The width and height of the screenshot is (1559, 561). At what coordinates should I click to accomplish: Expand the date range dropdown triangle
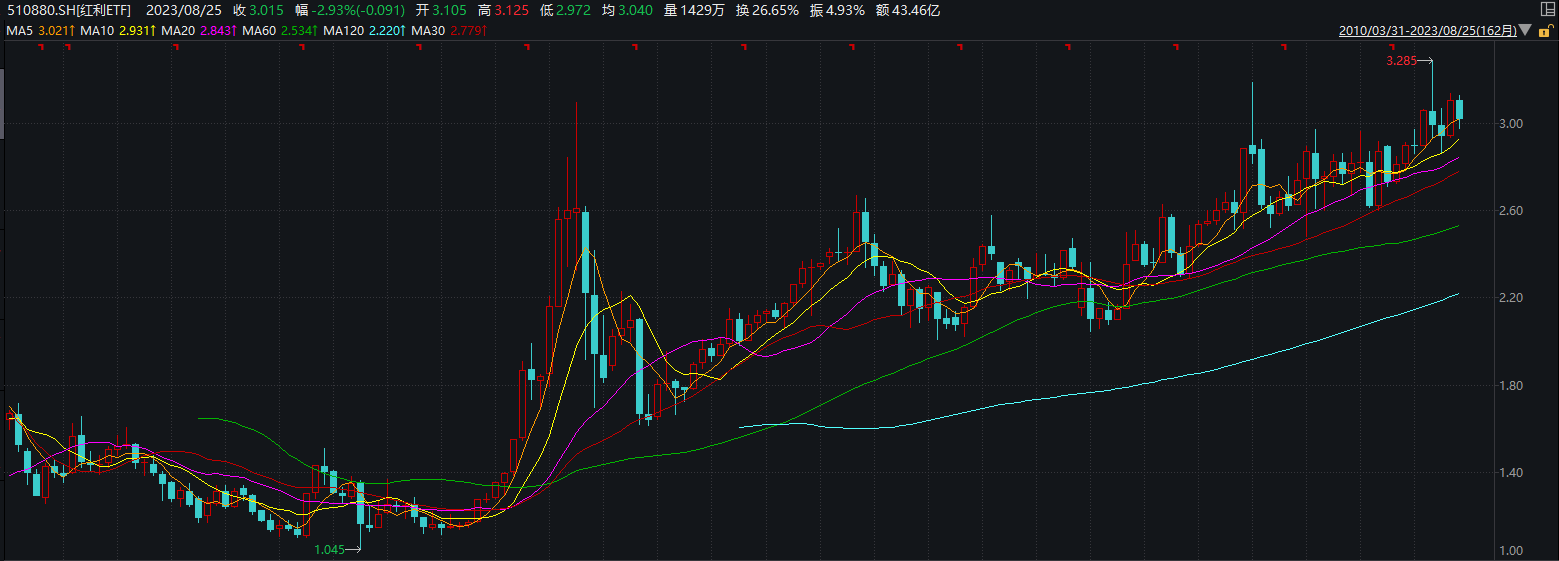click(x=1525, y=31)
